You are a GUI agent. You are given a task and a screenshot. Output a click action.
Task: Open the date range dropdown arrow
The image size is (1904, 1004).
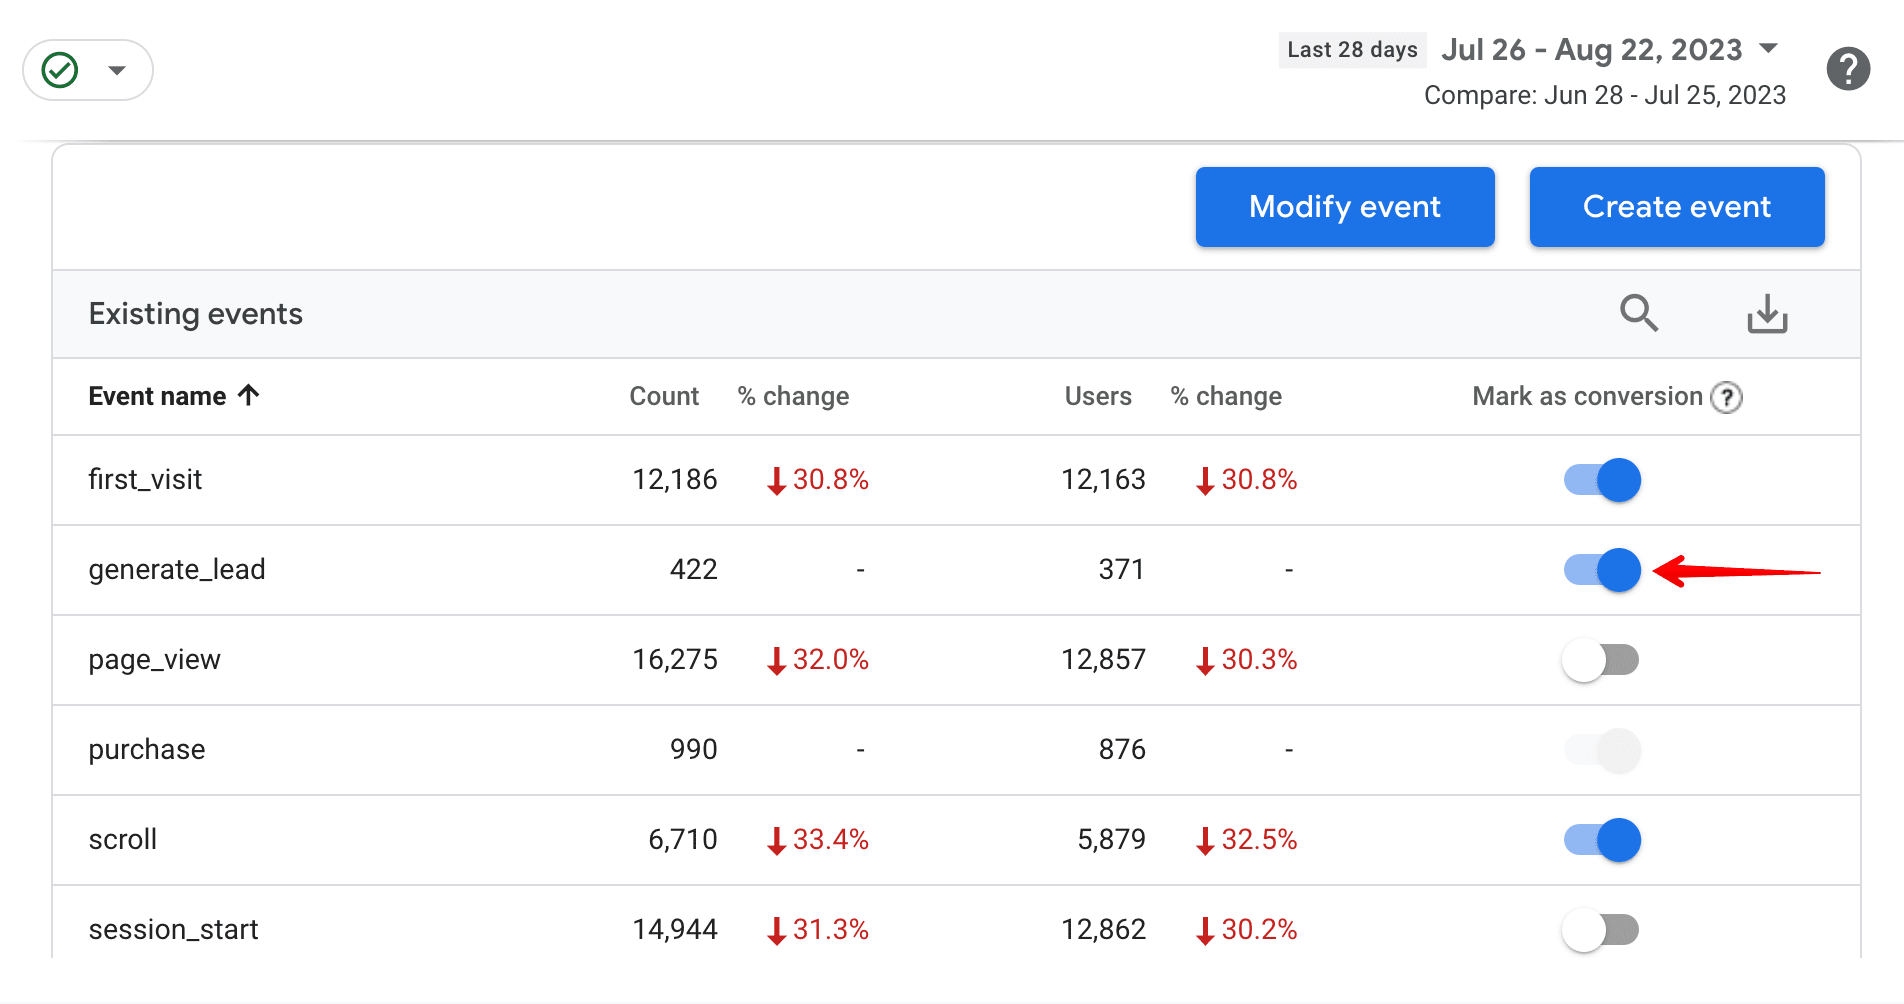[1768, 48]
